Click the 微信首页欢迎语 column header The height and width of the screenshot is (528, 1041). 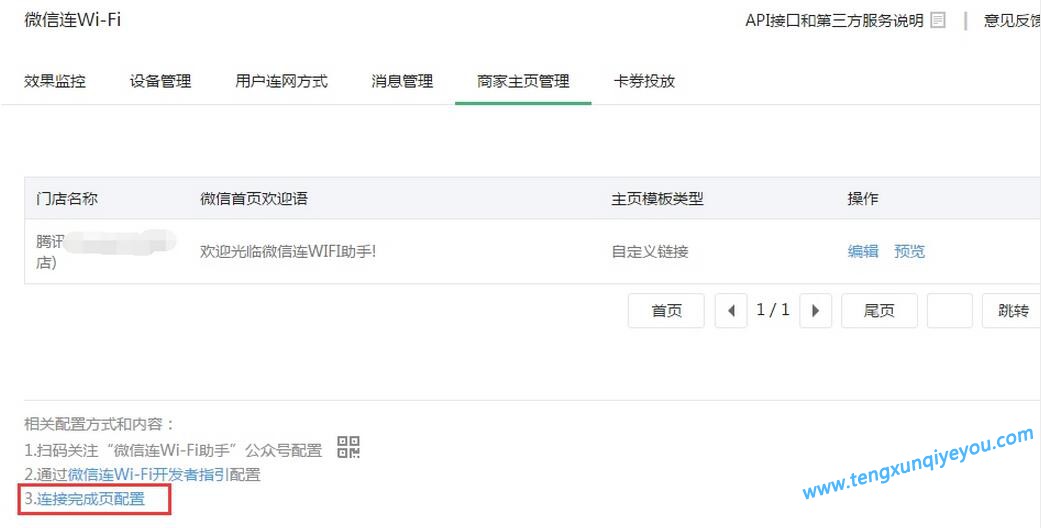pos(254,198)
